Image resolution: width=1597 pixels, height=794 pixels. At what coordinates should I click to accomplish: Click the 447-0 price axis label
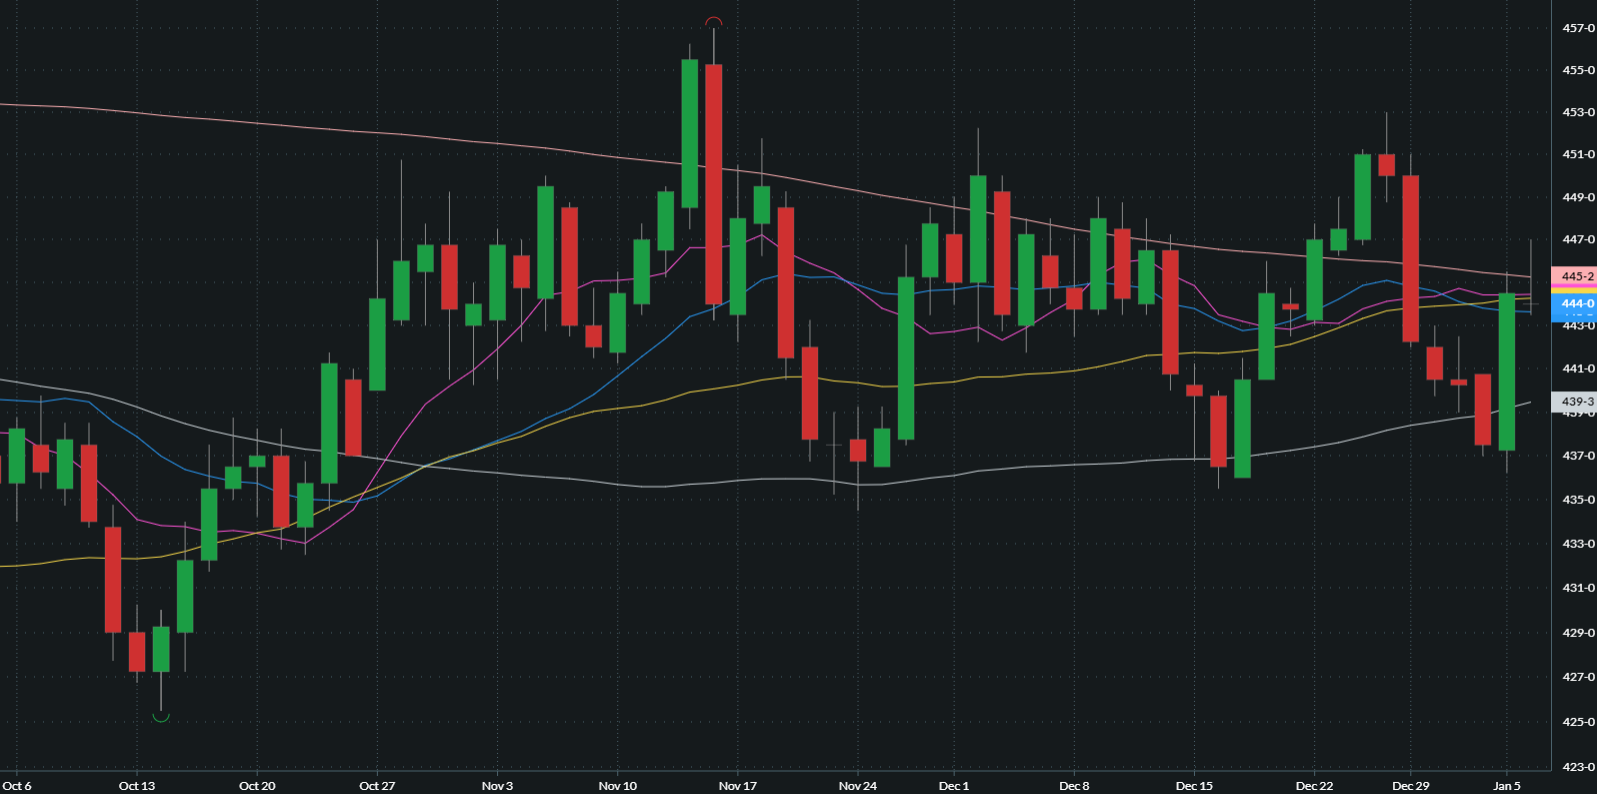click(1579, 240)
